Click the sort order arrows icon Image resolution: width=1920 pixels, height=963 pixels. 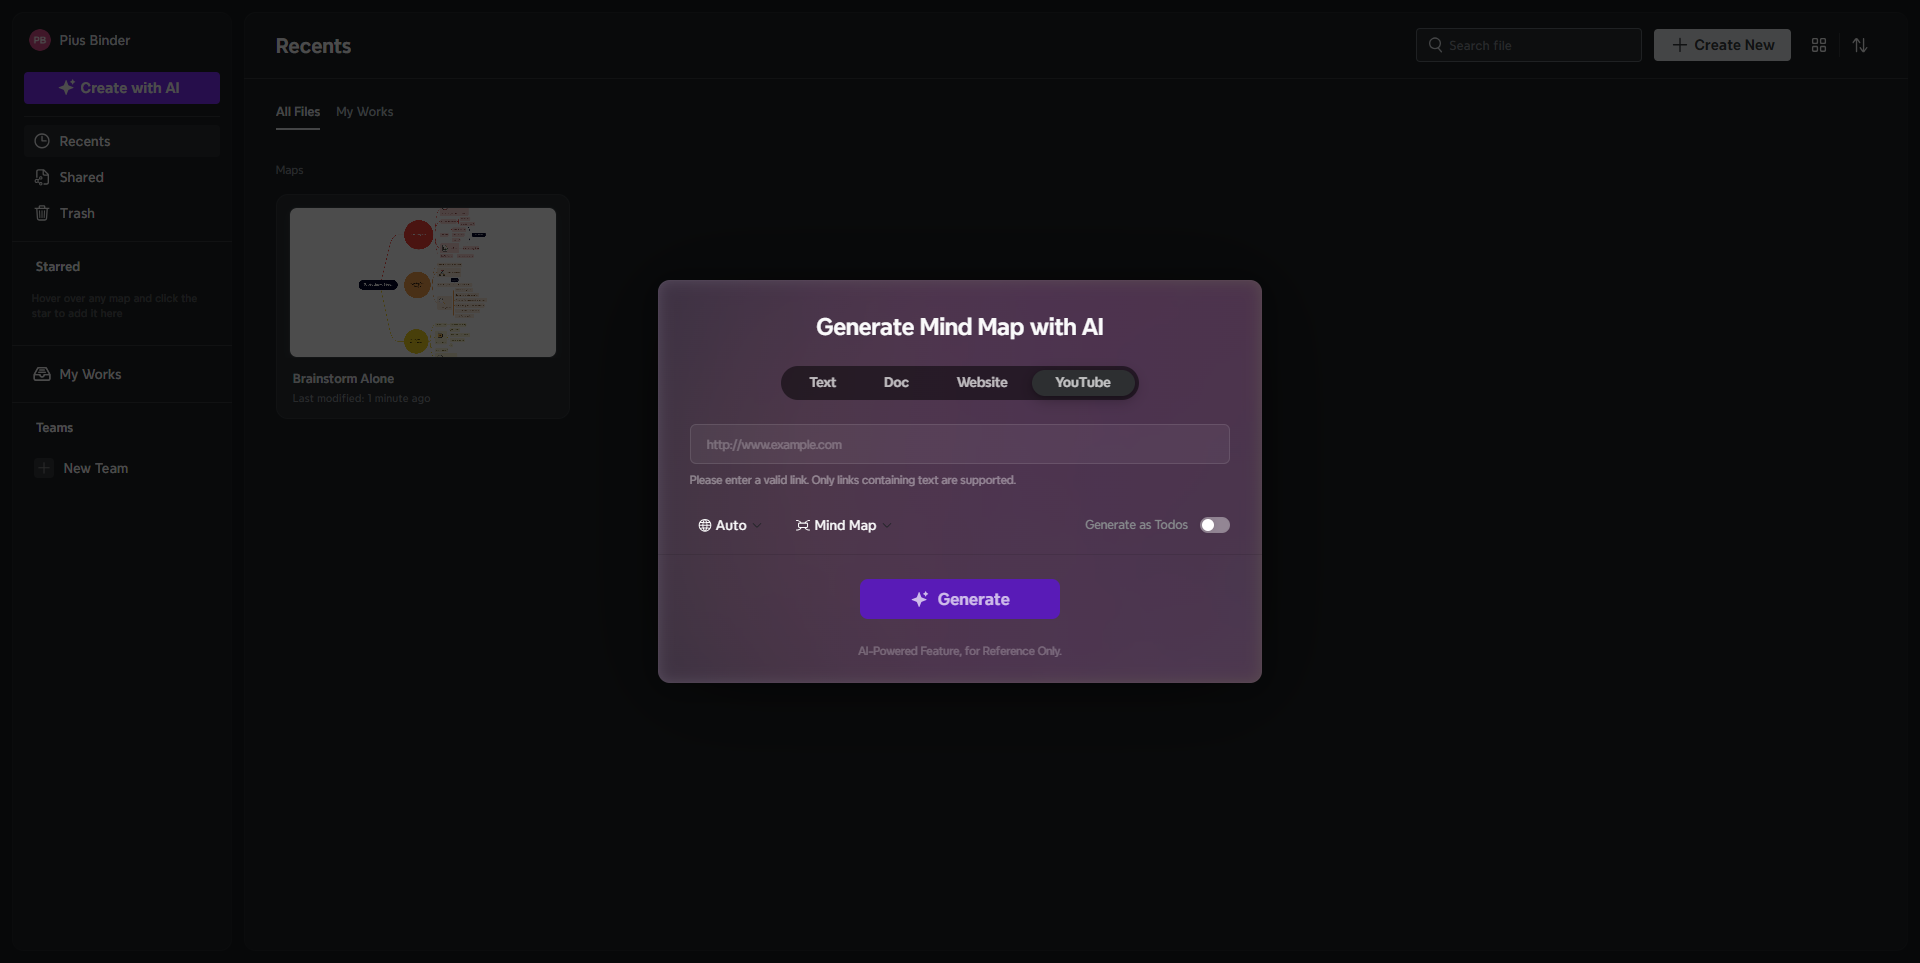(x=1860, y=45)
